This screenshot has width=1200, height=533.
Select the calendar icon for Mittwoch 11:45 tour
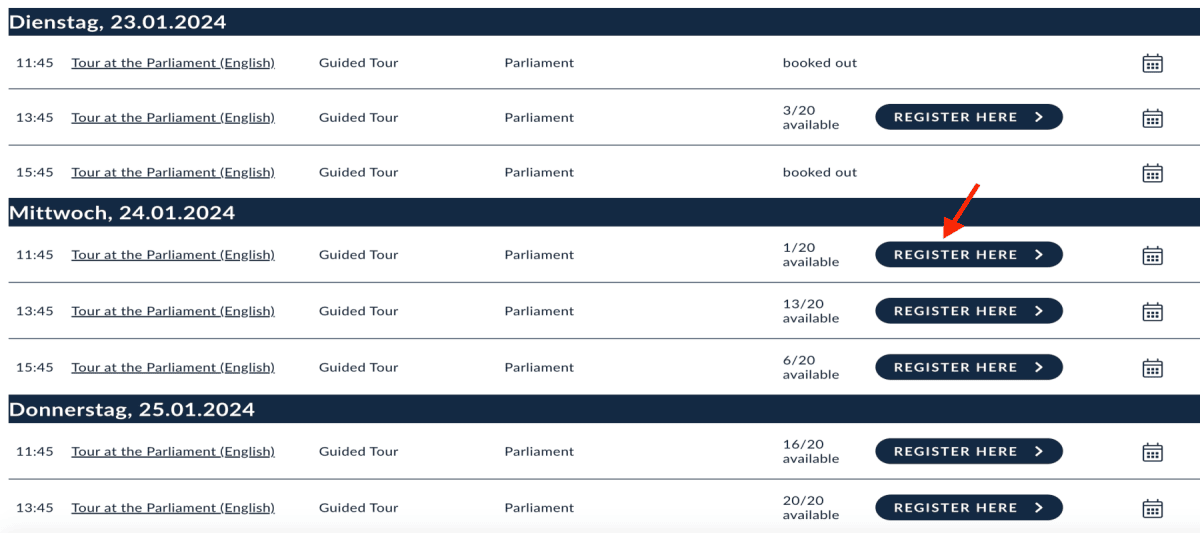1152,255
